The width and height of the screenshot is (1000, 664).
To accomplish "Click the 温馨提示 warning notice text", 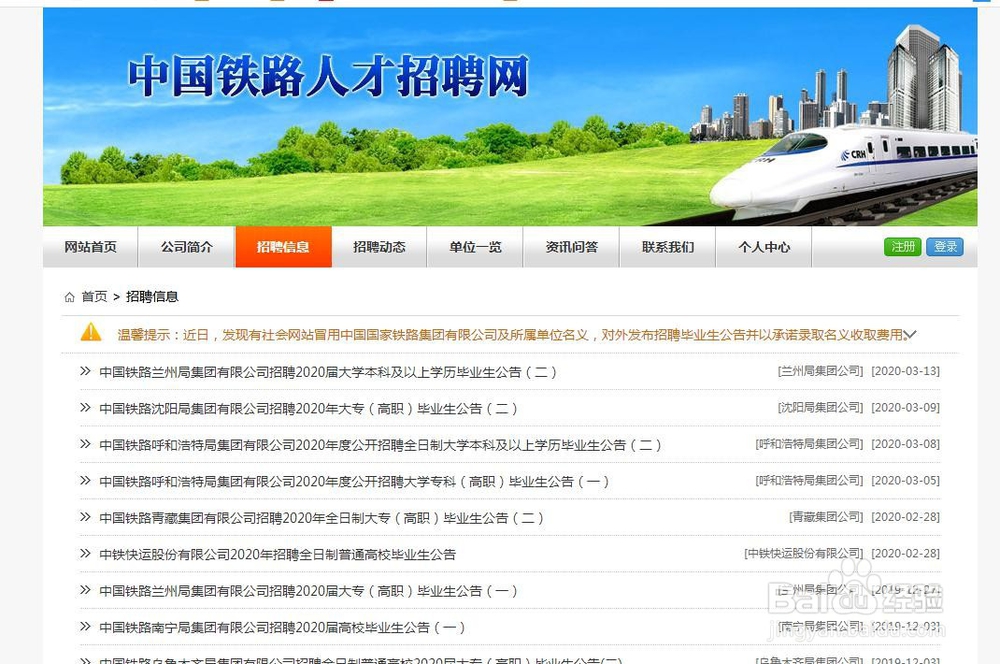I will coord(510,335).
